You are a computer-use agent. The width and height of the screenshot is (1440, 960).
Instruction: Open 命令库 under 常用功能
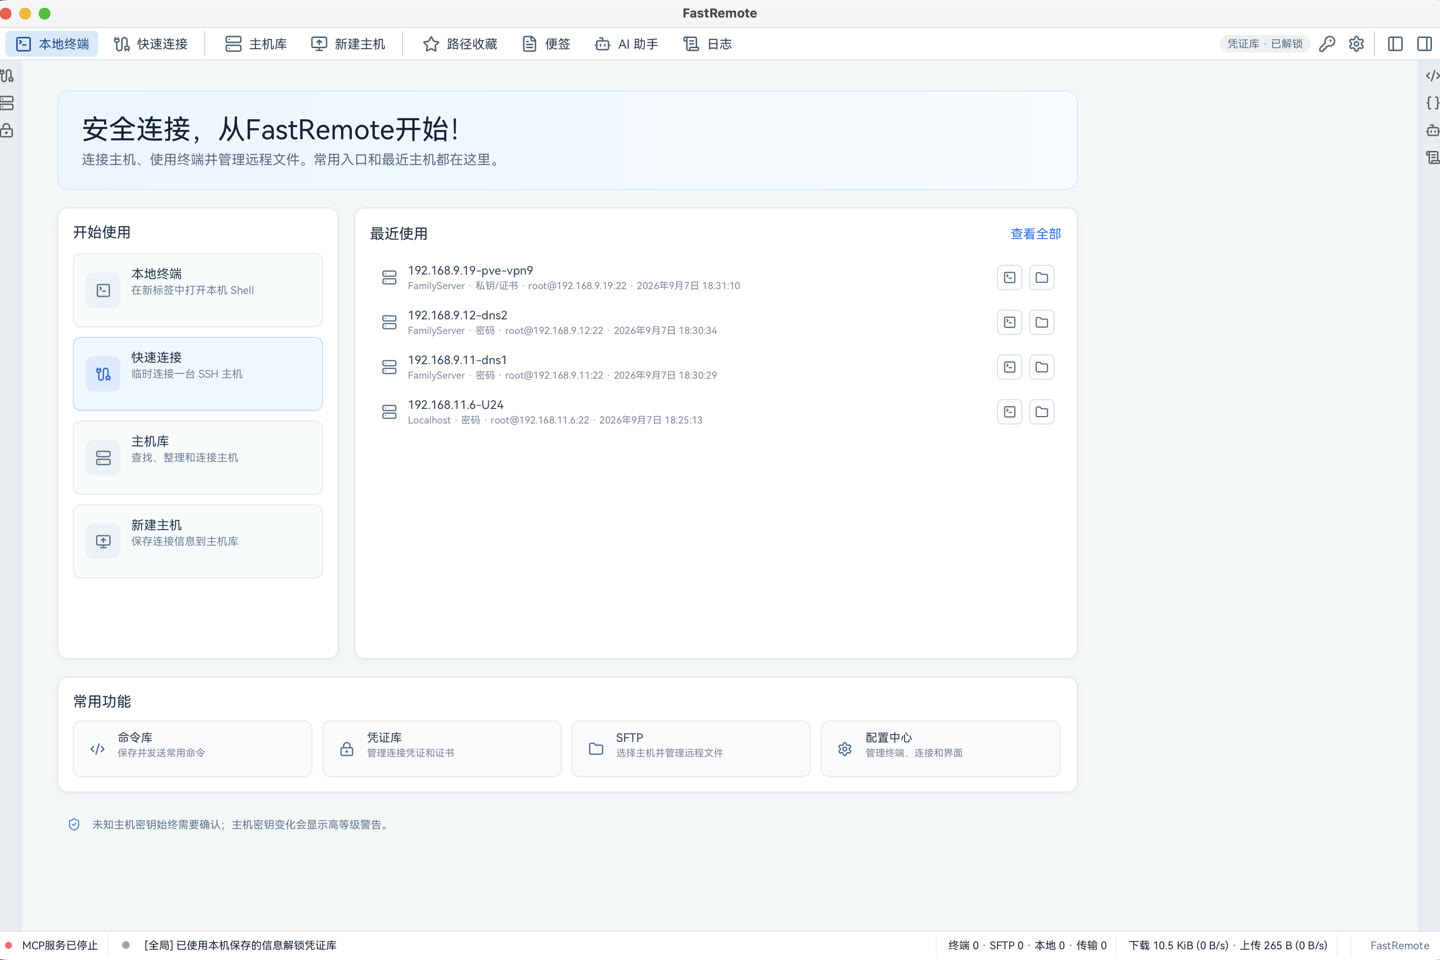click(192, 749)
